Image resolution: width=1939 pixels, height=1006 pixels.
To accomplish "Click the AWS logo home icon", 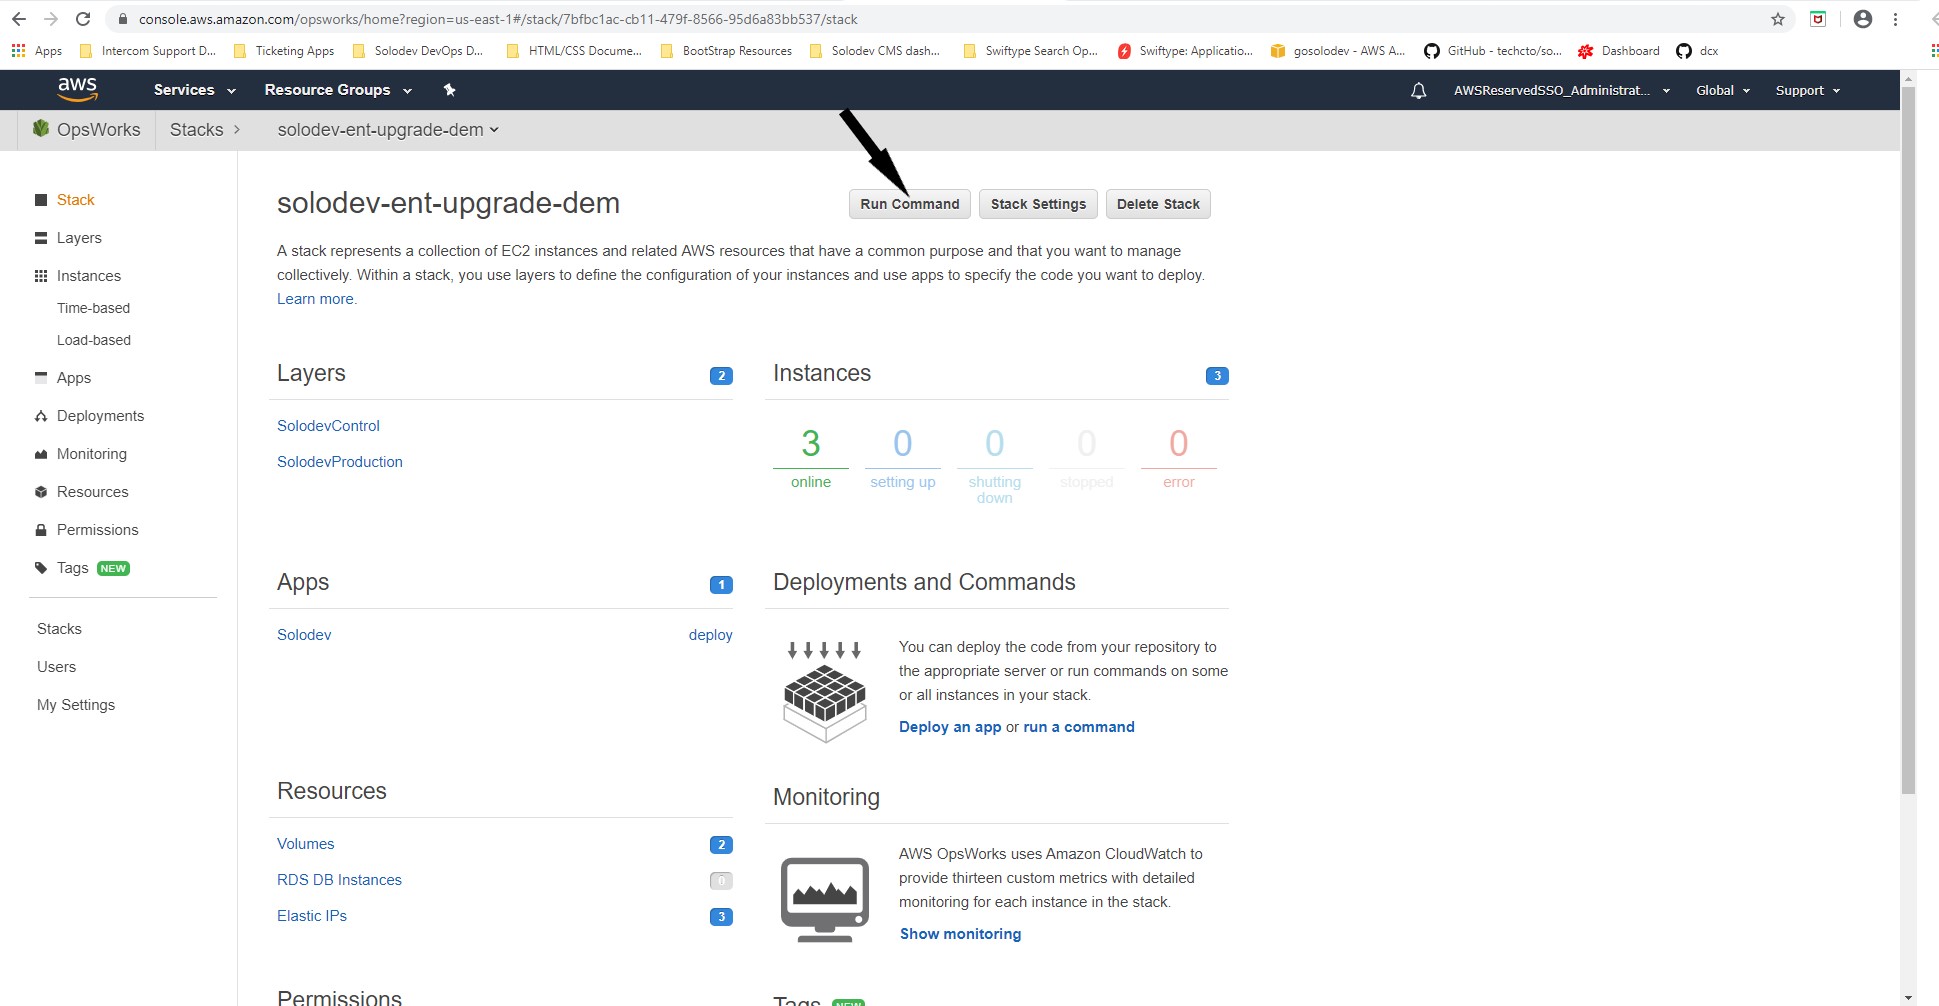I will pos(77,89).
